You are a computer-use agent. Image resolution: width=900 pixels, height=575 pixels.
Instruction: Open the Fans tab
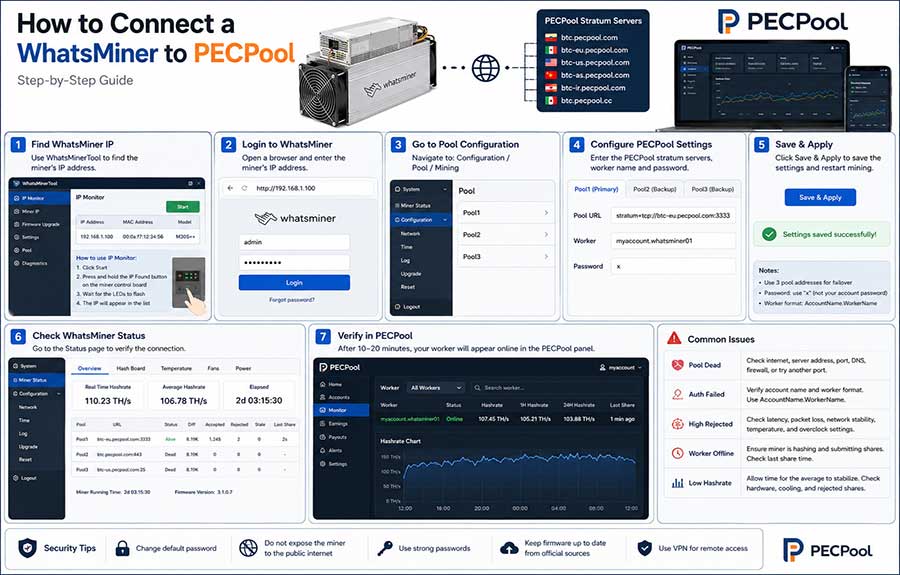click(214, 368)
